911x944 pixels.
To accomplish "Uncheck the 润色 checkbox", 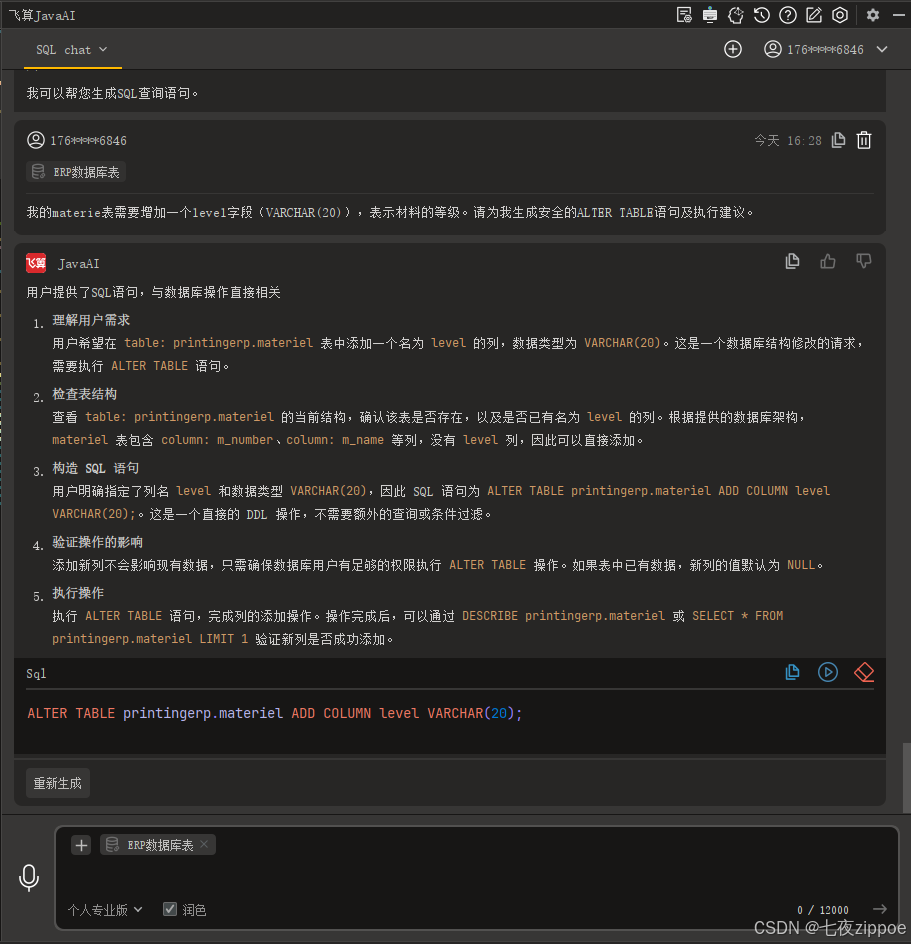I will [x=170, y=909].
